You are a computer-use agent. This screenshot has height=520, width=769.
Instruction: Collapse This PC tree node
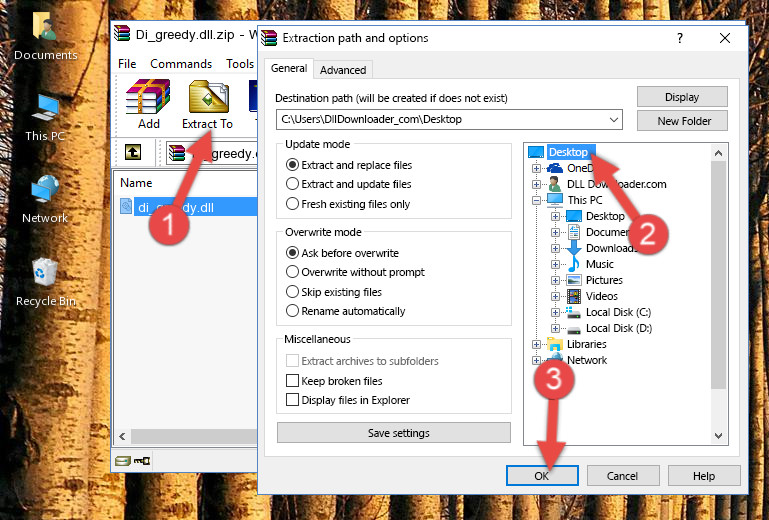click(536, 200)
